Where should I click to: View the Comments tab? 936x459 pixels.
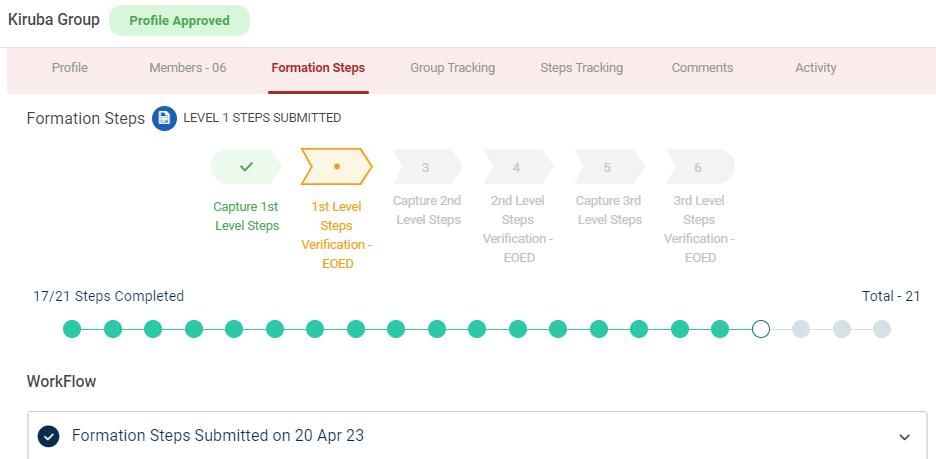[702, 68]
